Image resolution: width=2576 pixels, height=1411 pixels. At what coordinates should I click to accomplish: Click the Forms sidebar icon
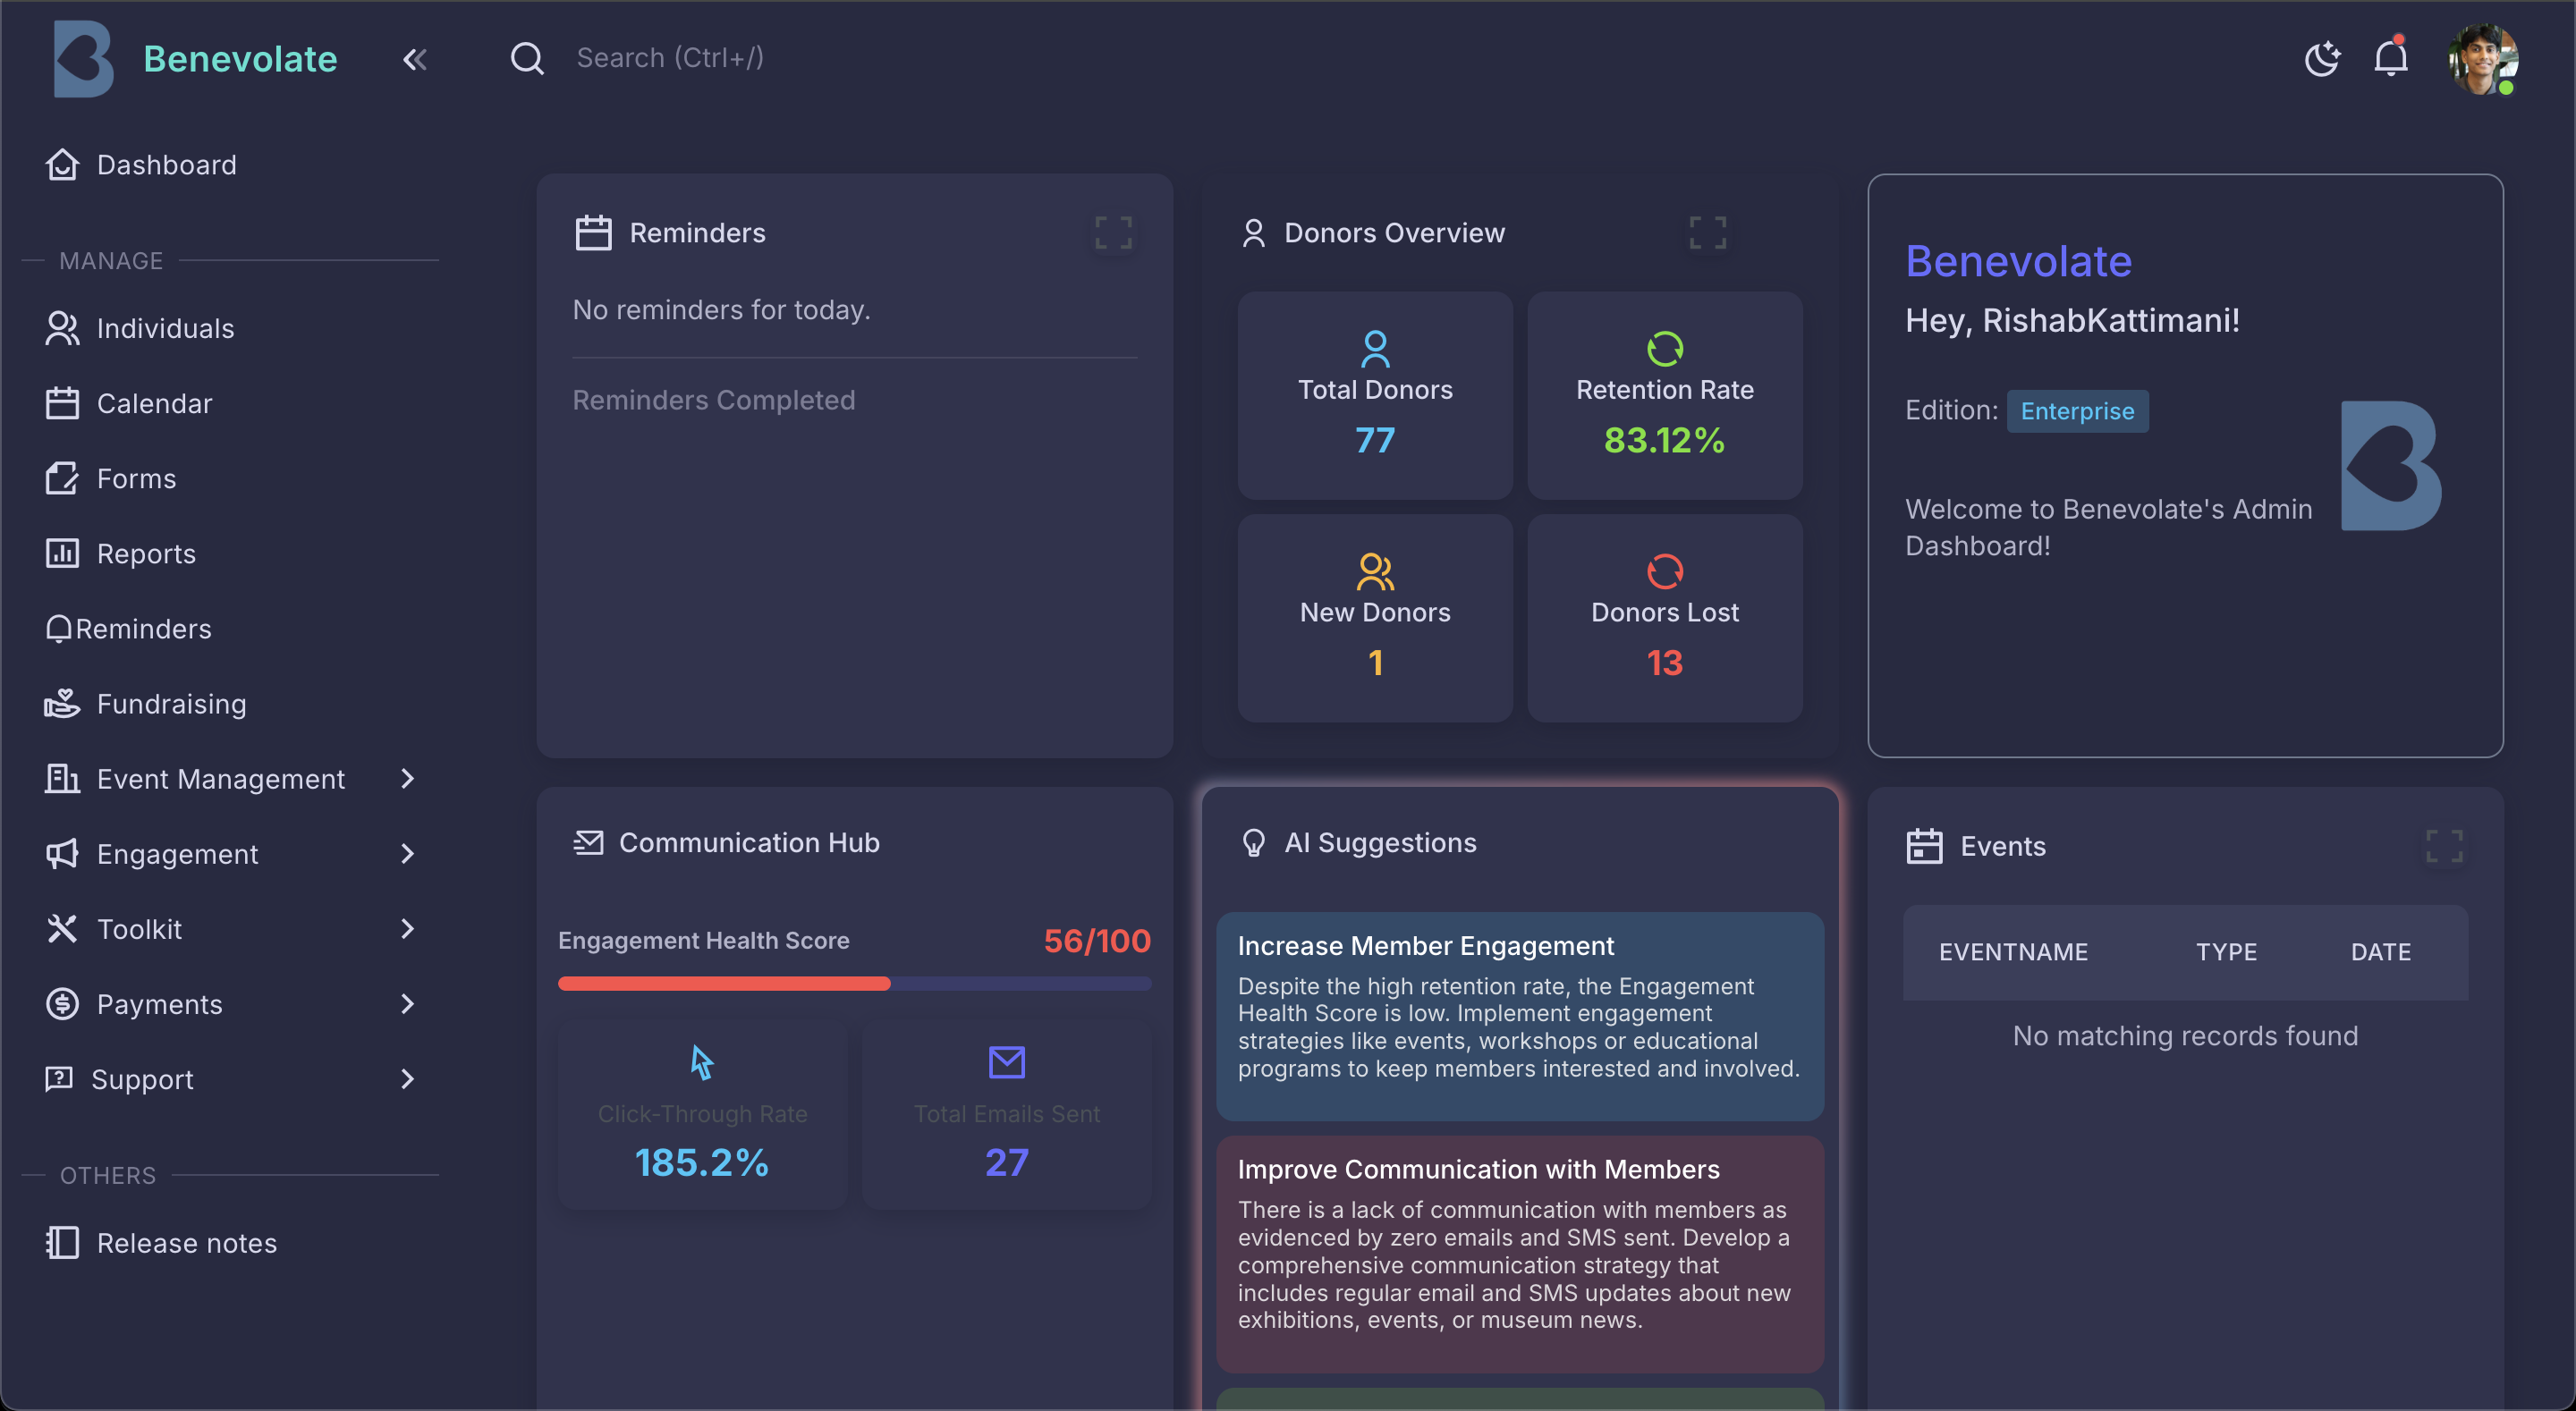(62, 478)
